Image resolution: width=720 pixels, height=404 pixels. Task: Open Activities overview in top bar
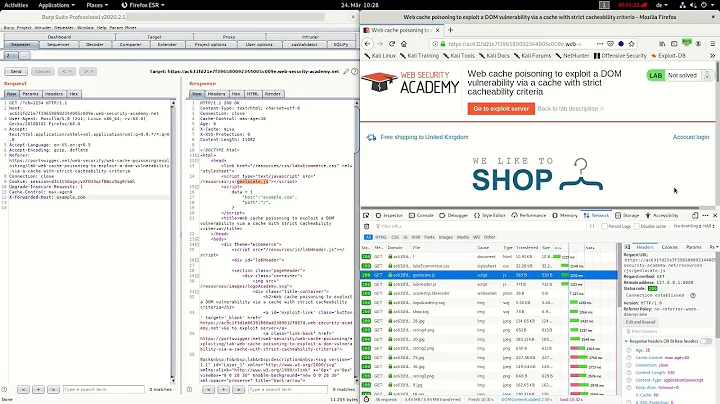tap(16, 5)
